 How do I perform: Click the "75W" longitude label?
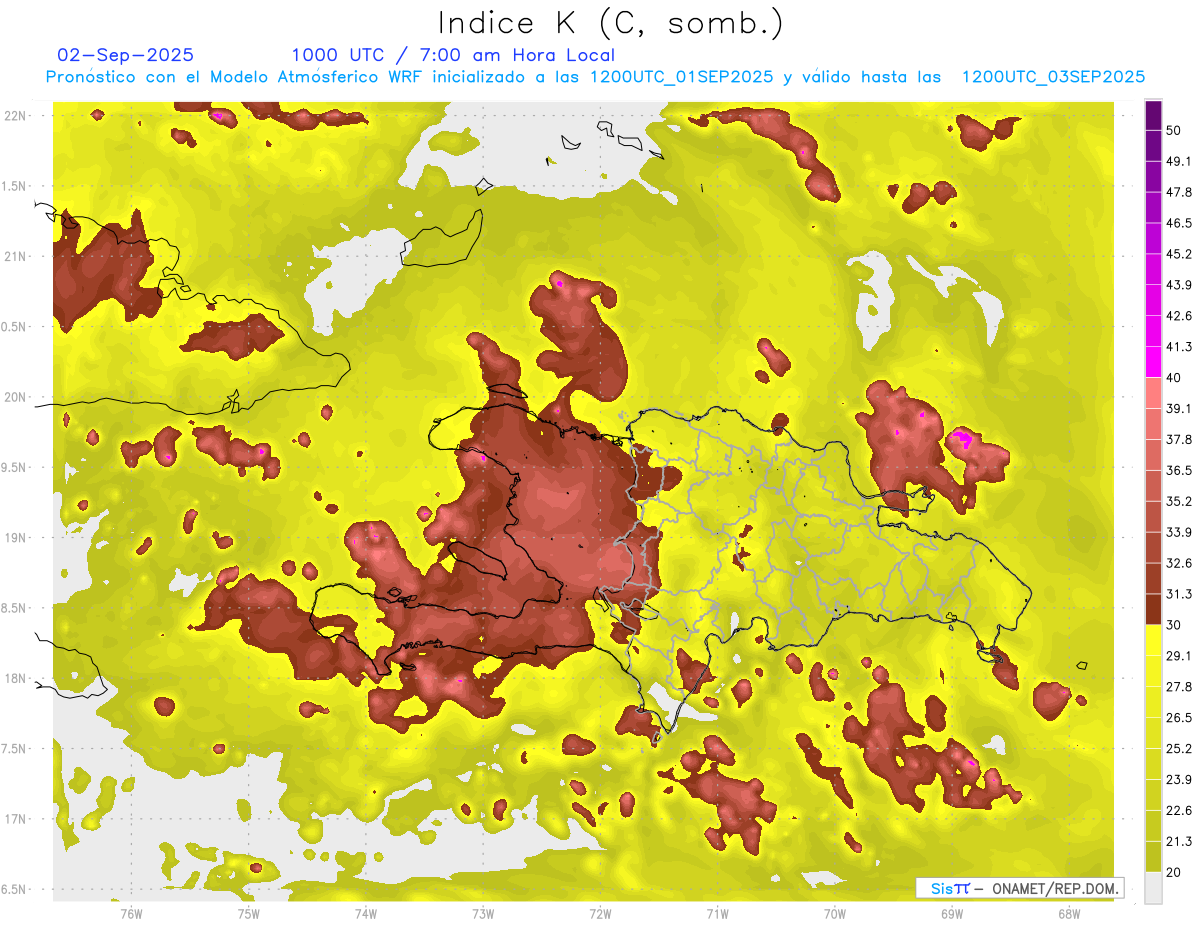[249, 913]
